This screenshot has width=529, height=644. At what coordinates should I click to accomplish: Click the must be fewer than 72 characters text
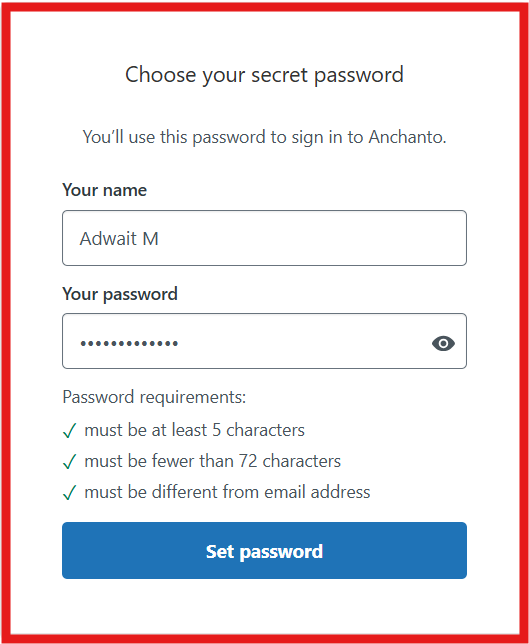(212, 461)
